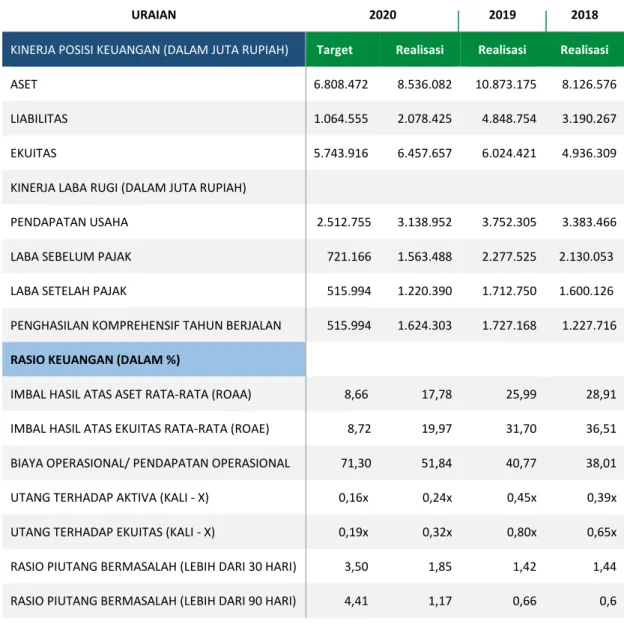Viewport: 624px width, 624px height.
Task: Click the EKUITAS value 6.024.421
Action: [x=509, y=153]
